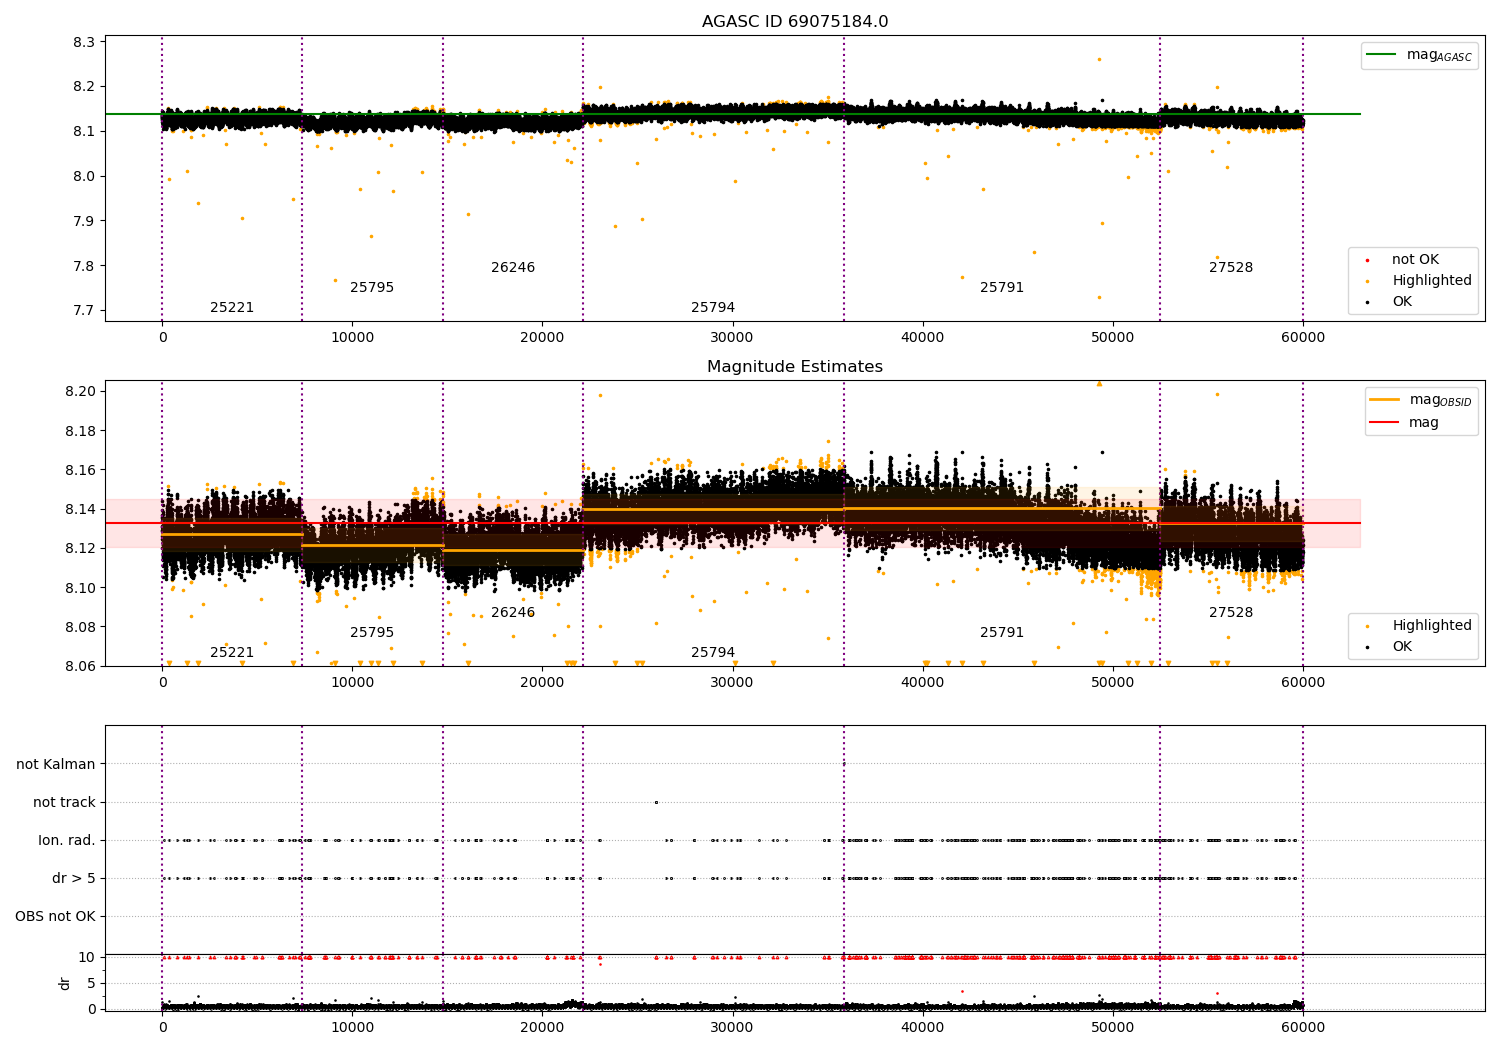Click the 'not track' row label
Screen dimensions: 1500x1050
click(x=64, y=802)
